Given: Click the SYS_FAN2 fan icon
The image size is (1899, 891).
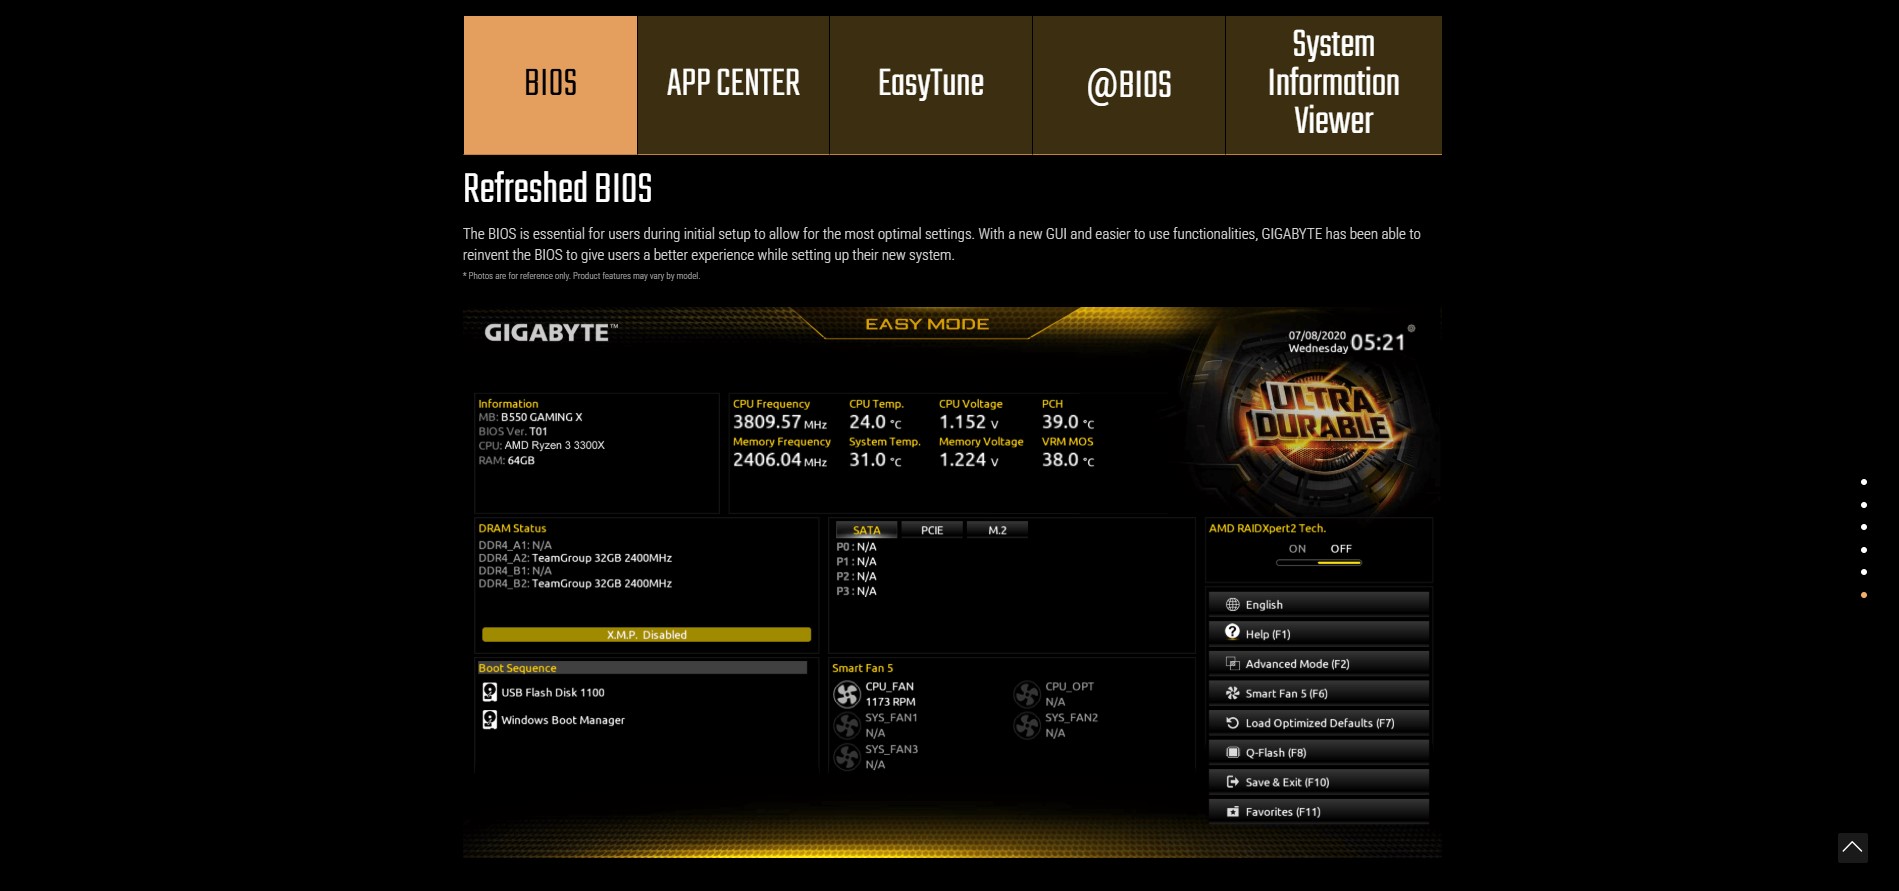Looking at the screenshot, I should [x=1027, y=725].
